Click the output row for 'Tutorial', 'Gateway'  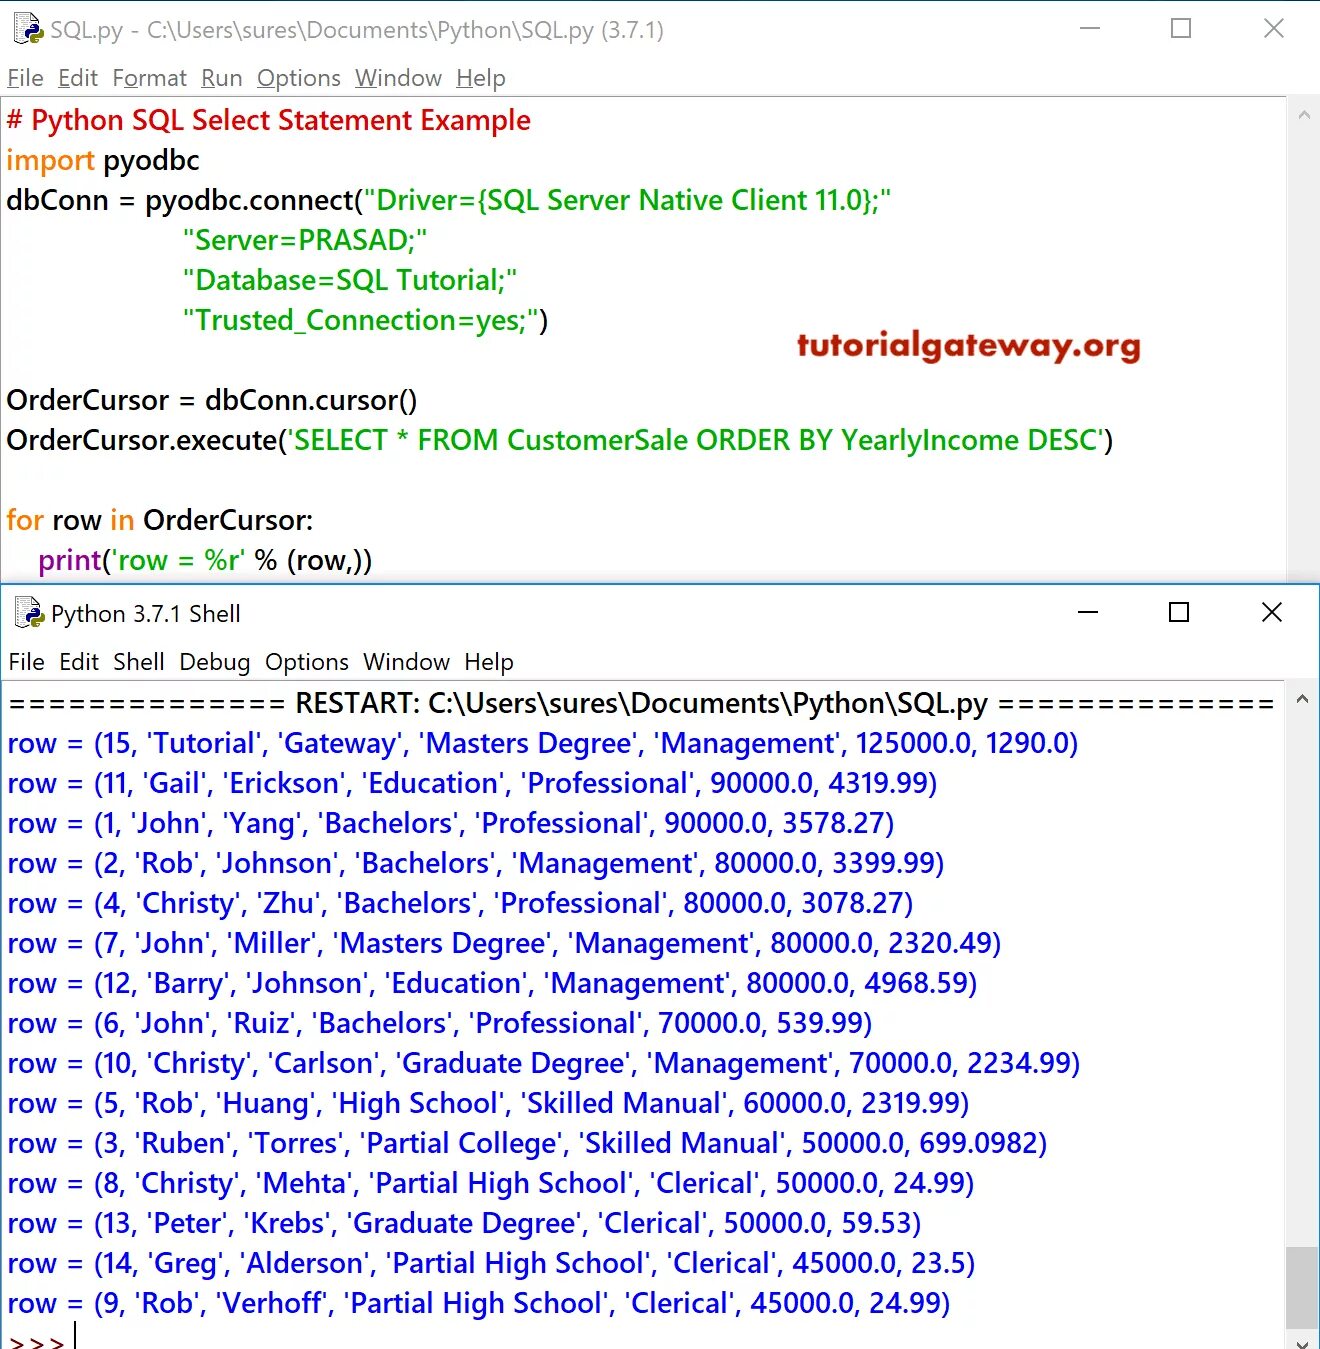[x=542, y=743]
